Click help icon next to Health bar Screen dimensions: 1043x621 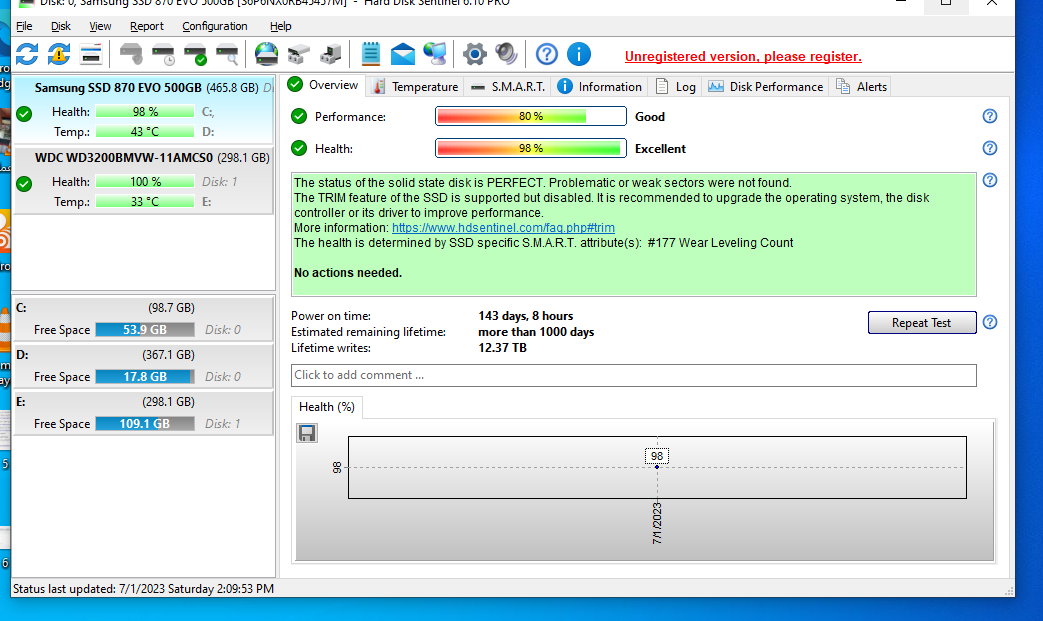[x=990, y=148]
